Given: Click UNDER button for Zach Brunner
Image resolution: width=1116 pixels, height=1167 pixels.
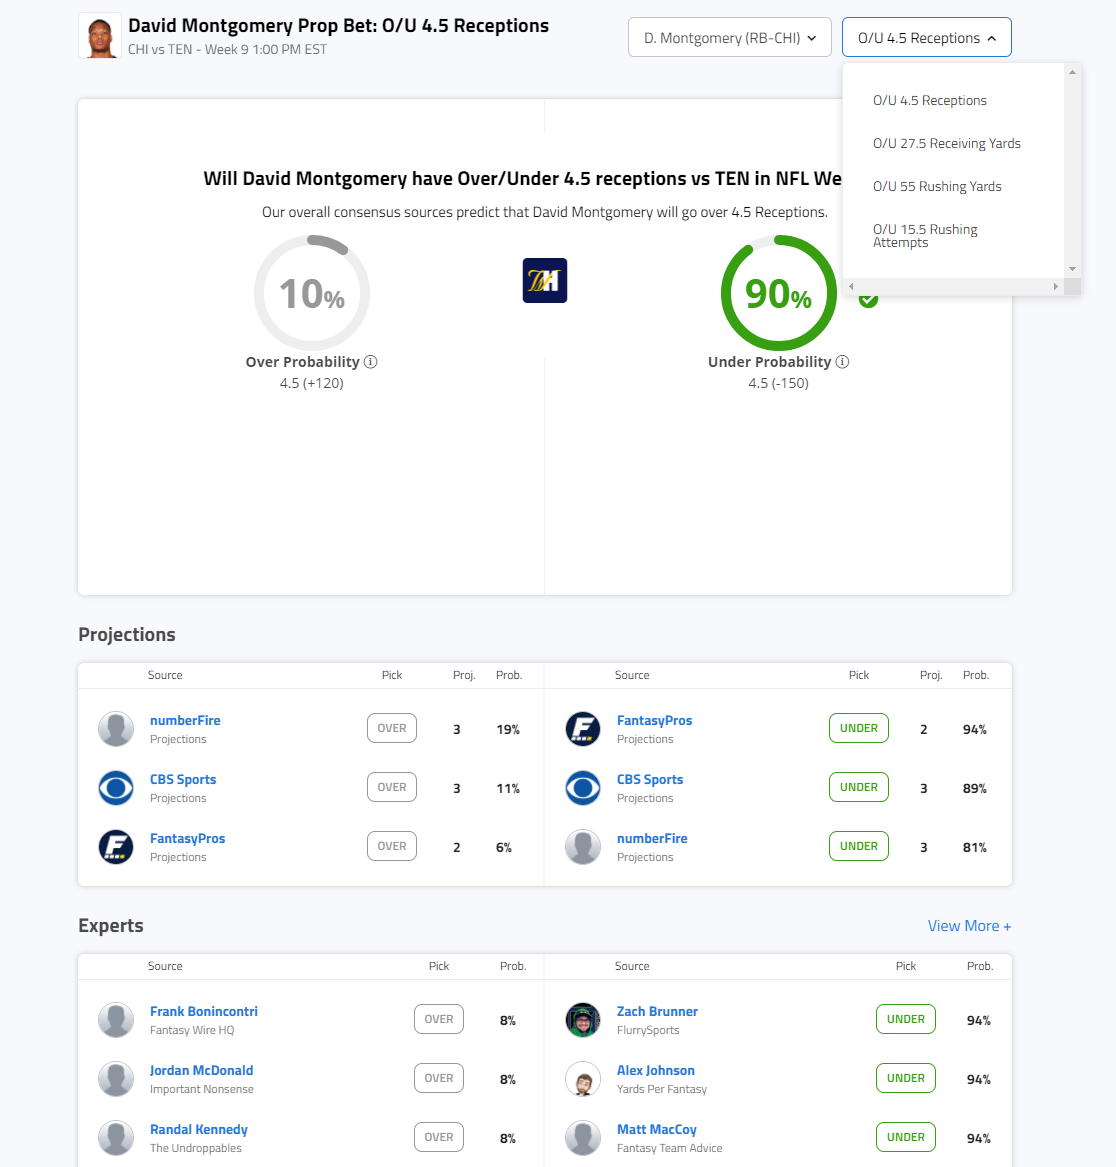Looking at the screenshot, I should tap(906, 1019).
